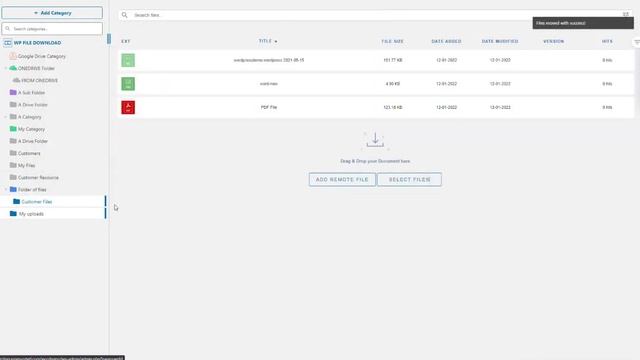640x360 pixels.
Task: Click the search files magnifier icon
Action: (x=124, y=15)
